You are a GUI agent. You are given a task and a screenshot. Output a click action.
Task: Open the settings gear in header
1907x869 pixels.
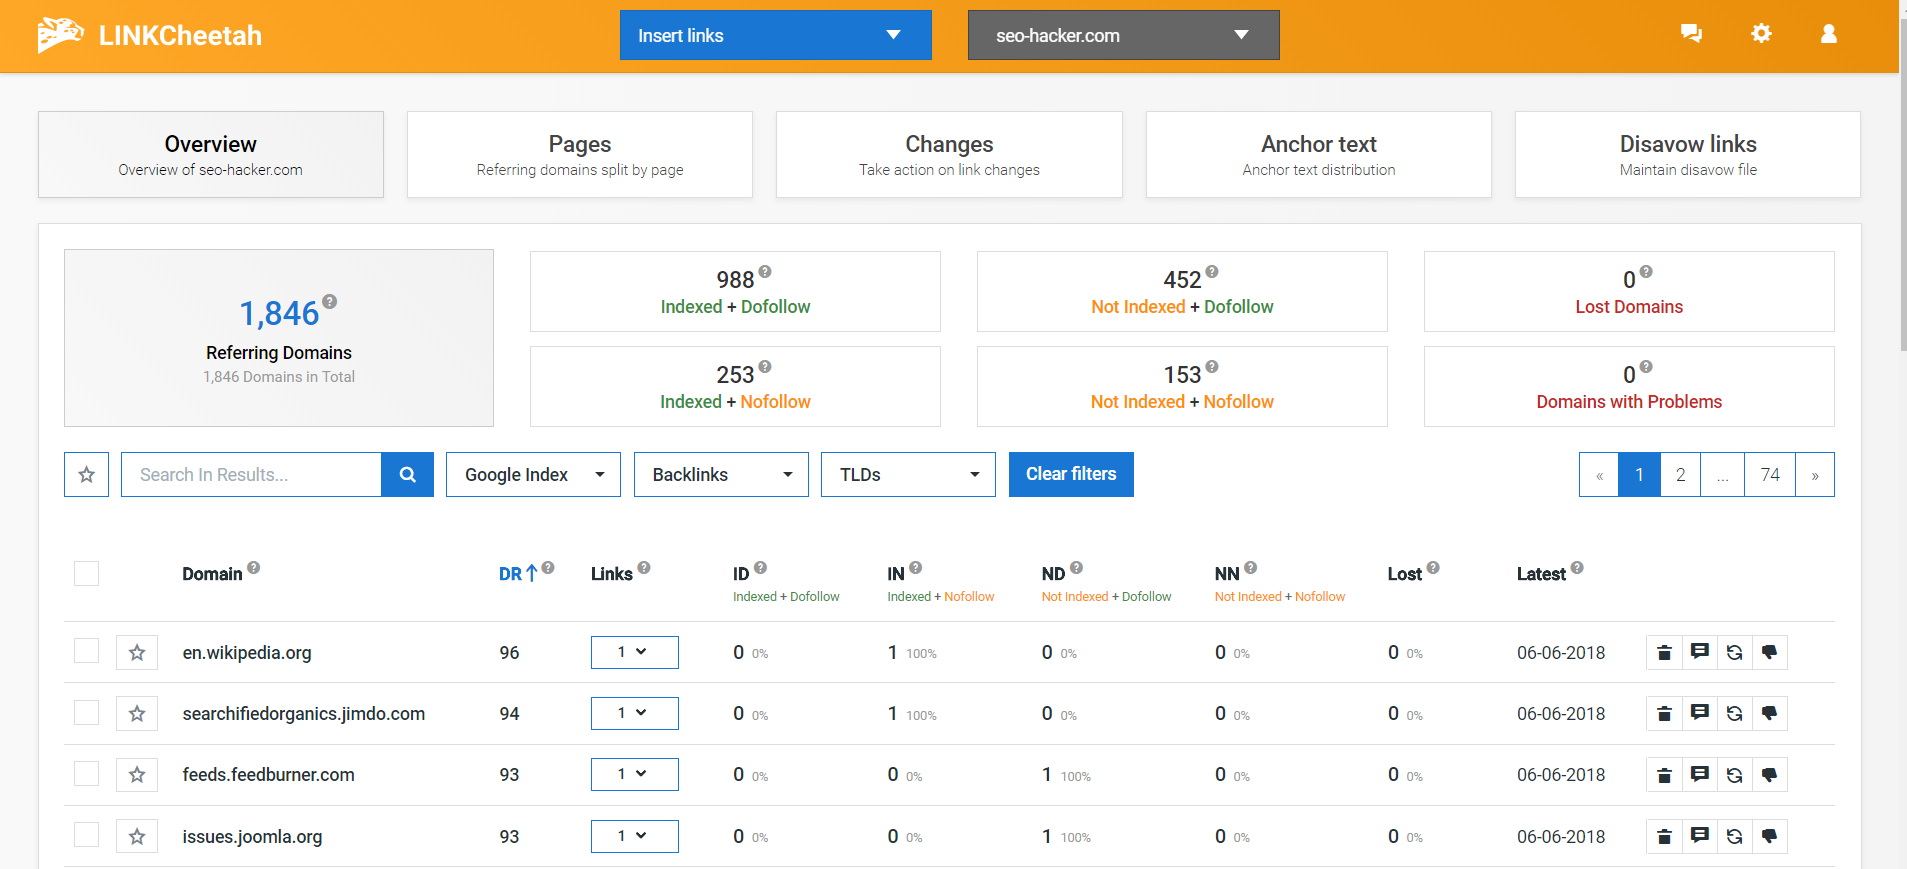click(x=1761, y=34)
